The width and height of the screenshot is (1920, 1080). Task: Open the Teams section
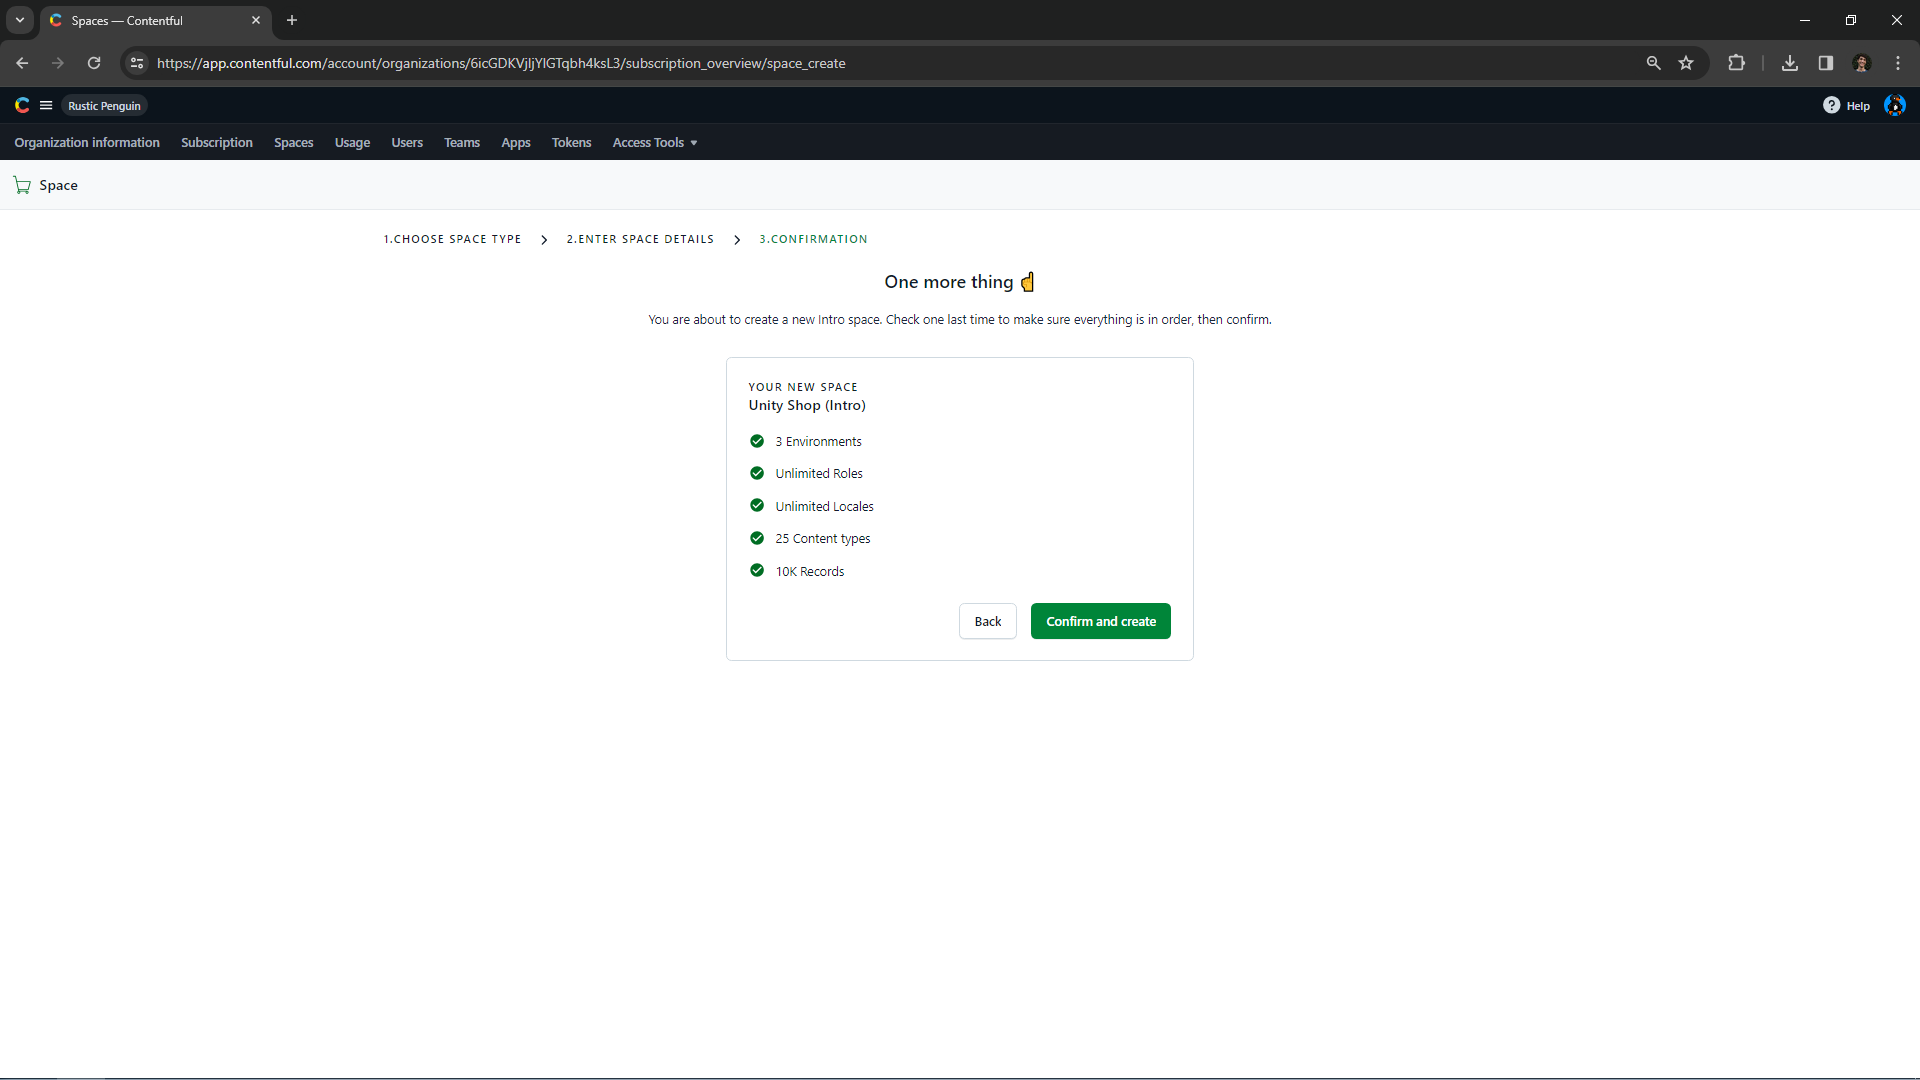(x=461, y=142)
